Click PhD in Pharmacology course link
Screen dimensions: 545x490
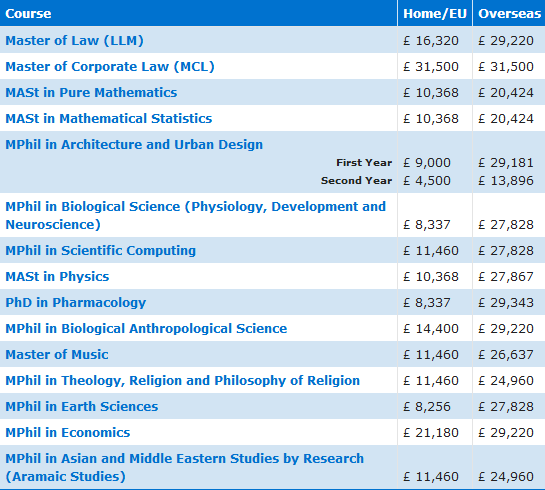(x=75, y=303)
